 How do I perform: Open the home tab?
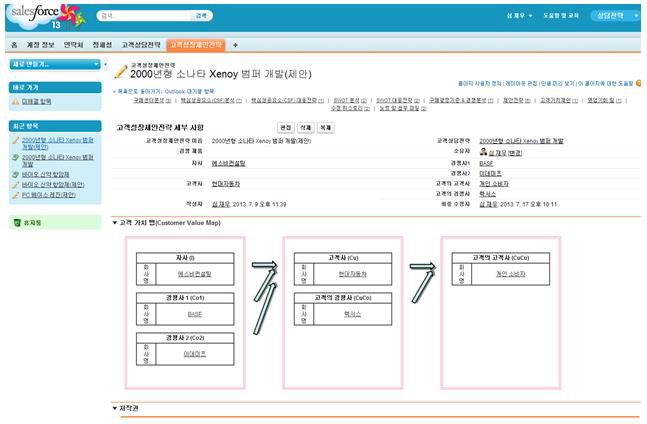14,45
